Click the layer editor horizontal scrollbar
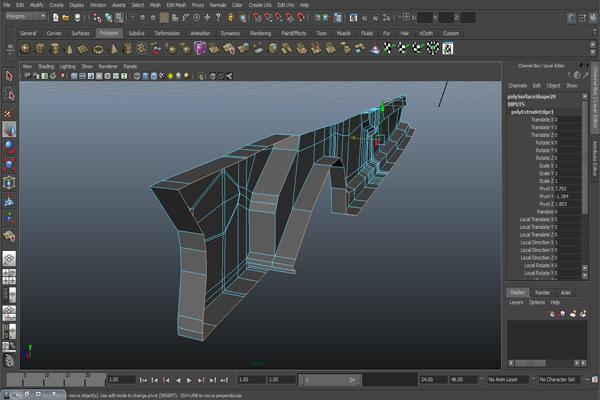This screenshot has height=400, width=600. pos(530,363)
